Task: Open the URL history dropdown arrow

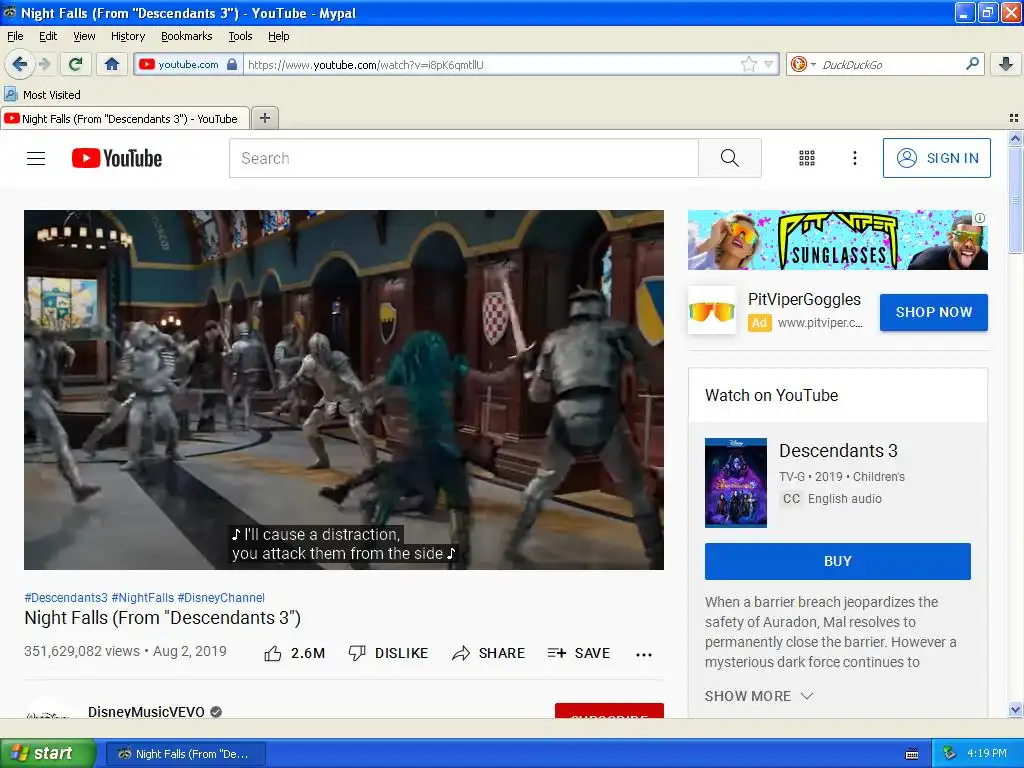Action: [769, 64]
